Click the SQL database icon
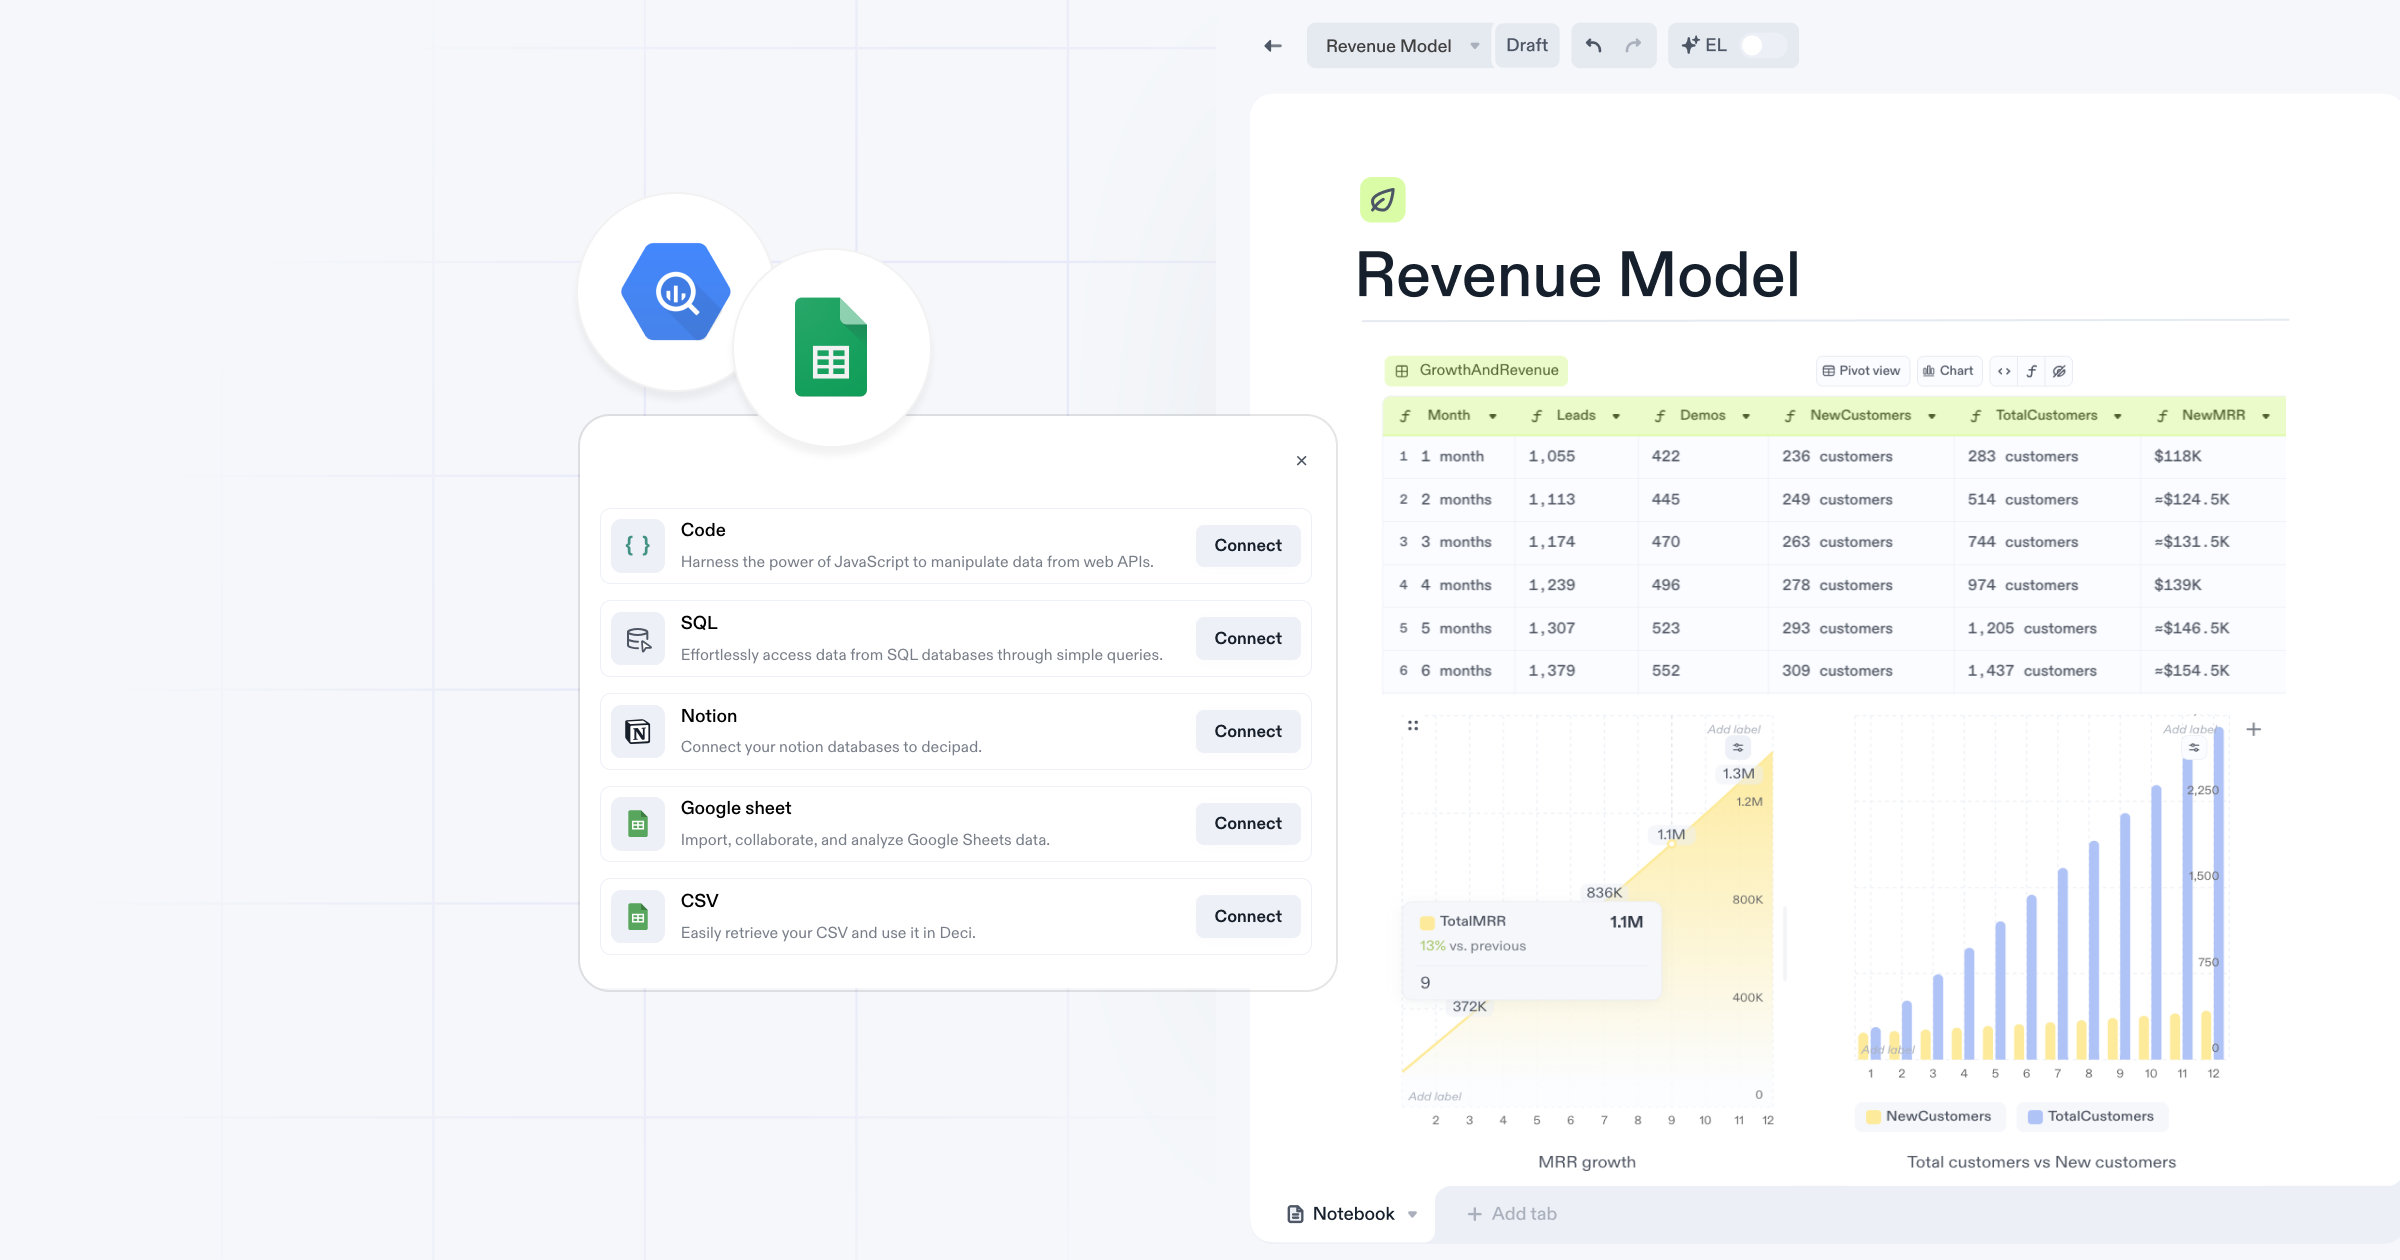The width and height of the screenshot is (2400, 1260). point(638,639)
